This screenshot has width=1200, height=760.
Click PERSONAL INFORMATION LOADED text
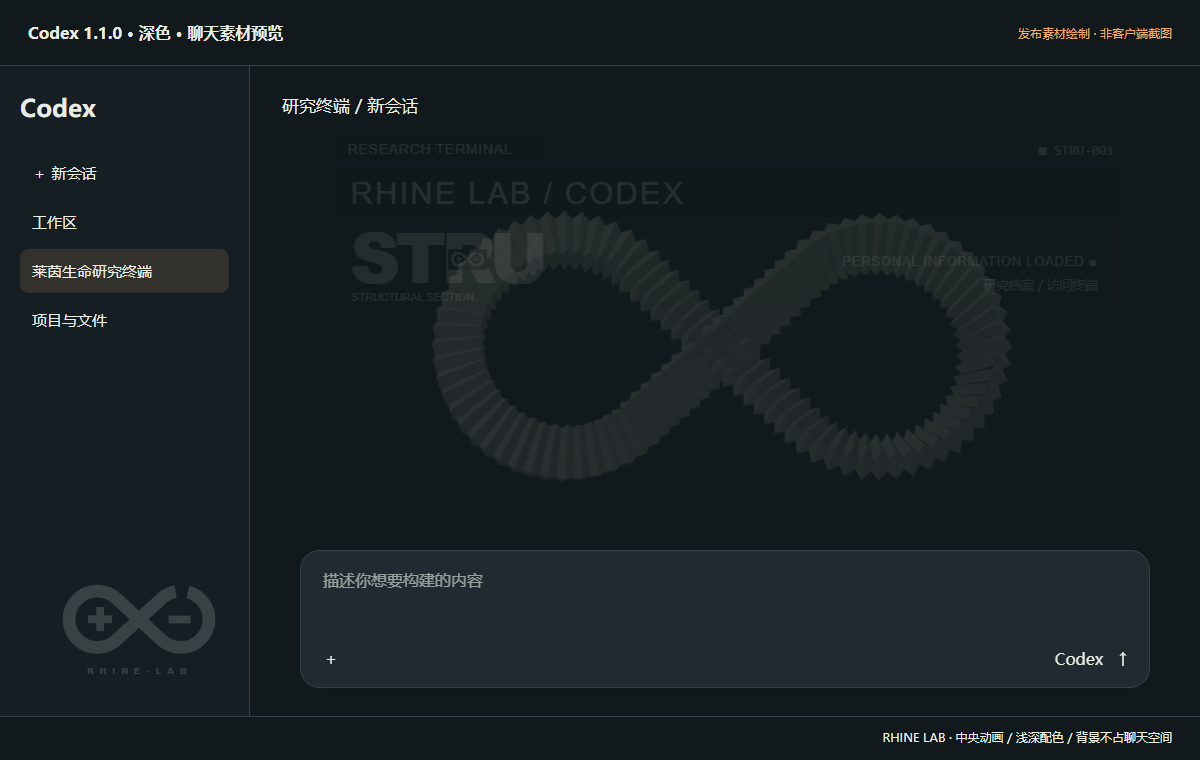click(x=969, y=261)
